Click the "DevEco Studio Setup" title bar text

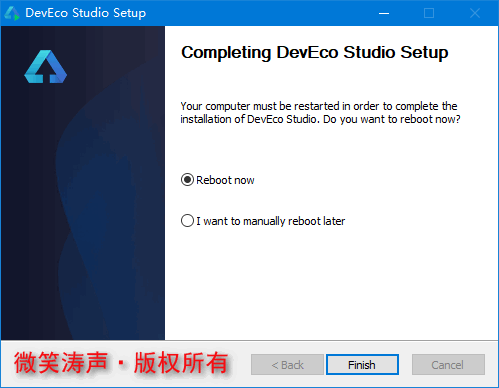coord(86,13)
